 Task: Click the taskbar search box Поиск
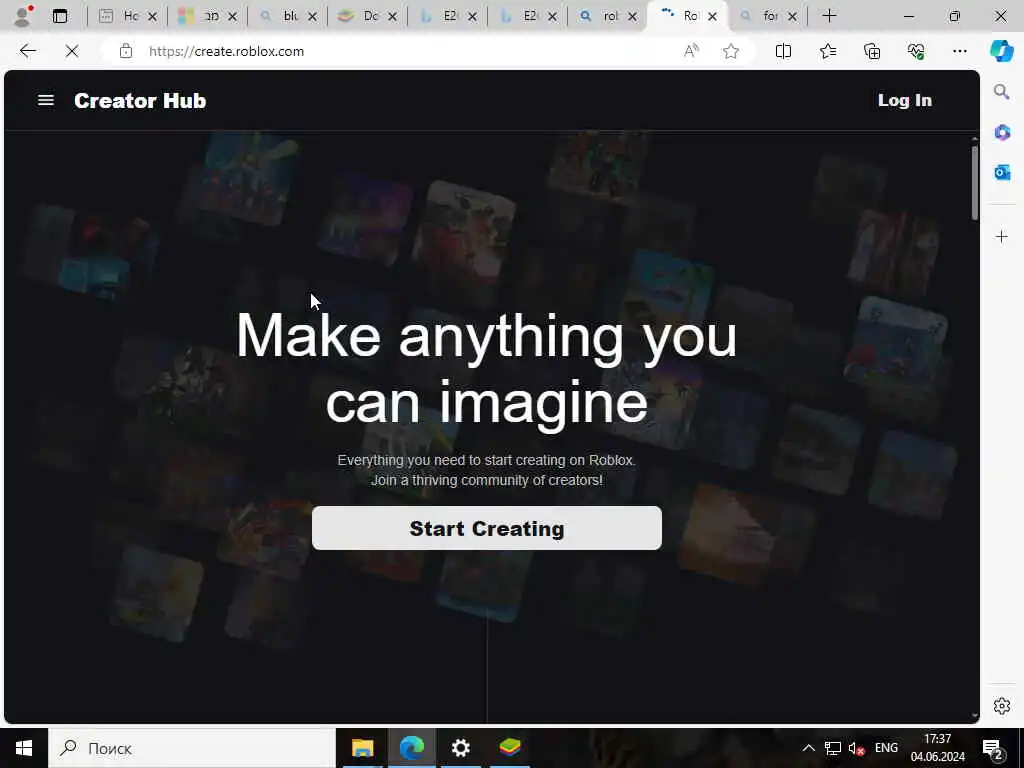pos(192,748)
